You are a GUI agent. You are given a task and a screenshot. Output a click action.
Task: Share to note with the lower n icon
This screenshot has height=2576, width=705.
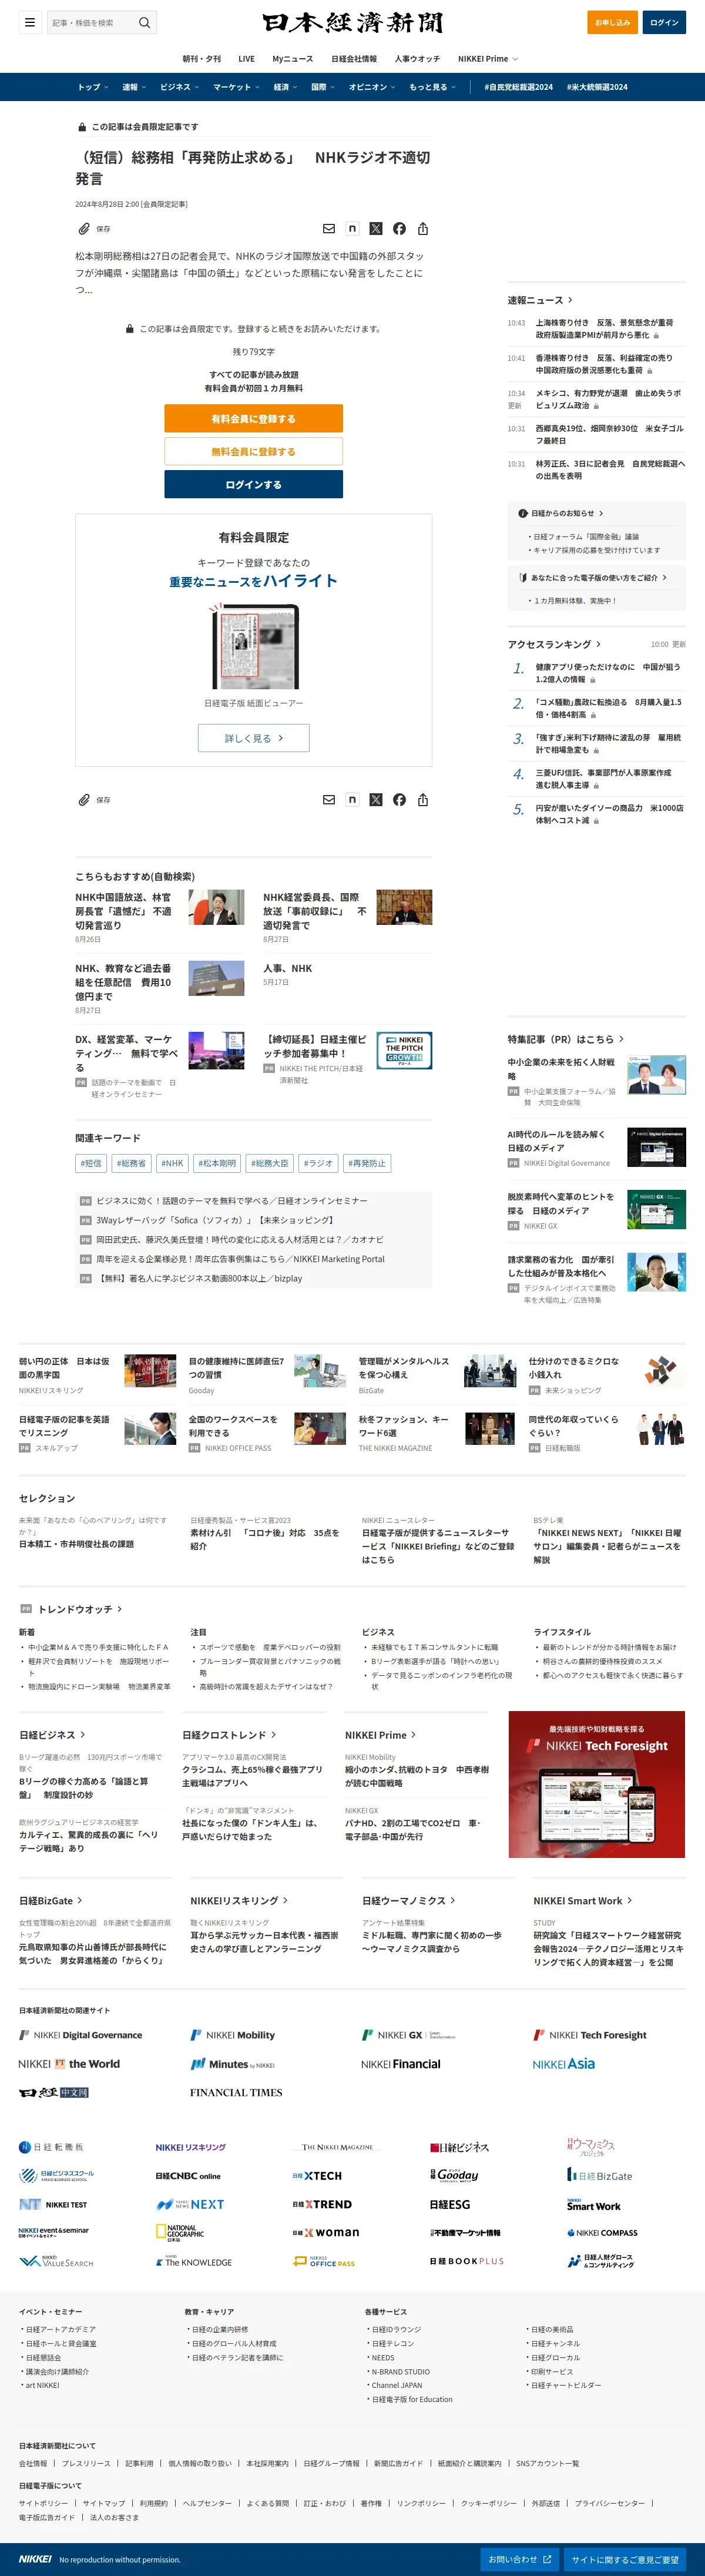pos(352,800)
